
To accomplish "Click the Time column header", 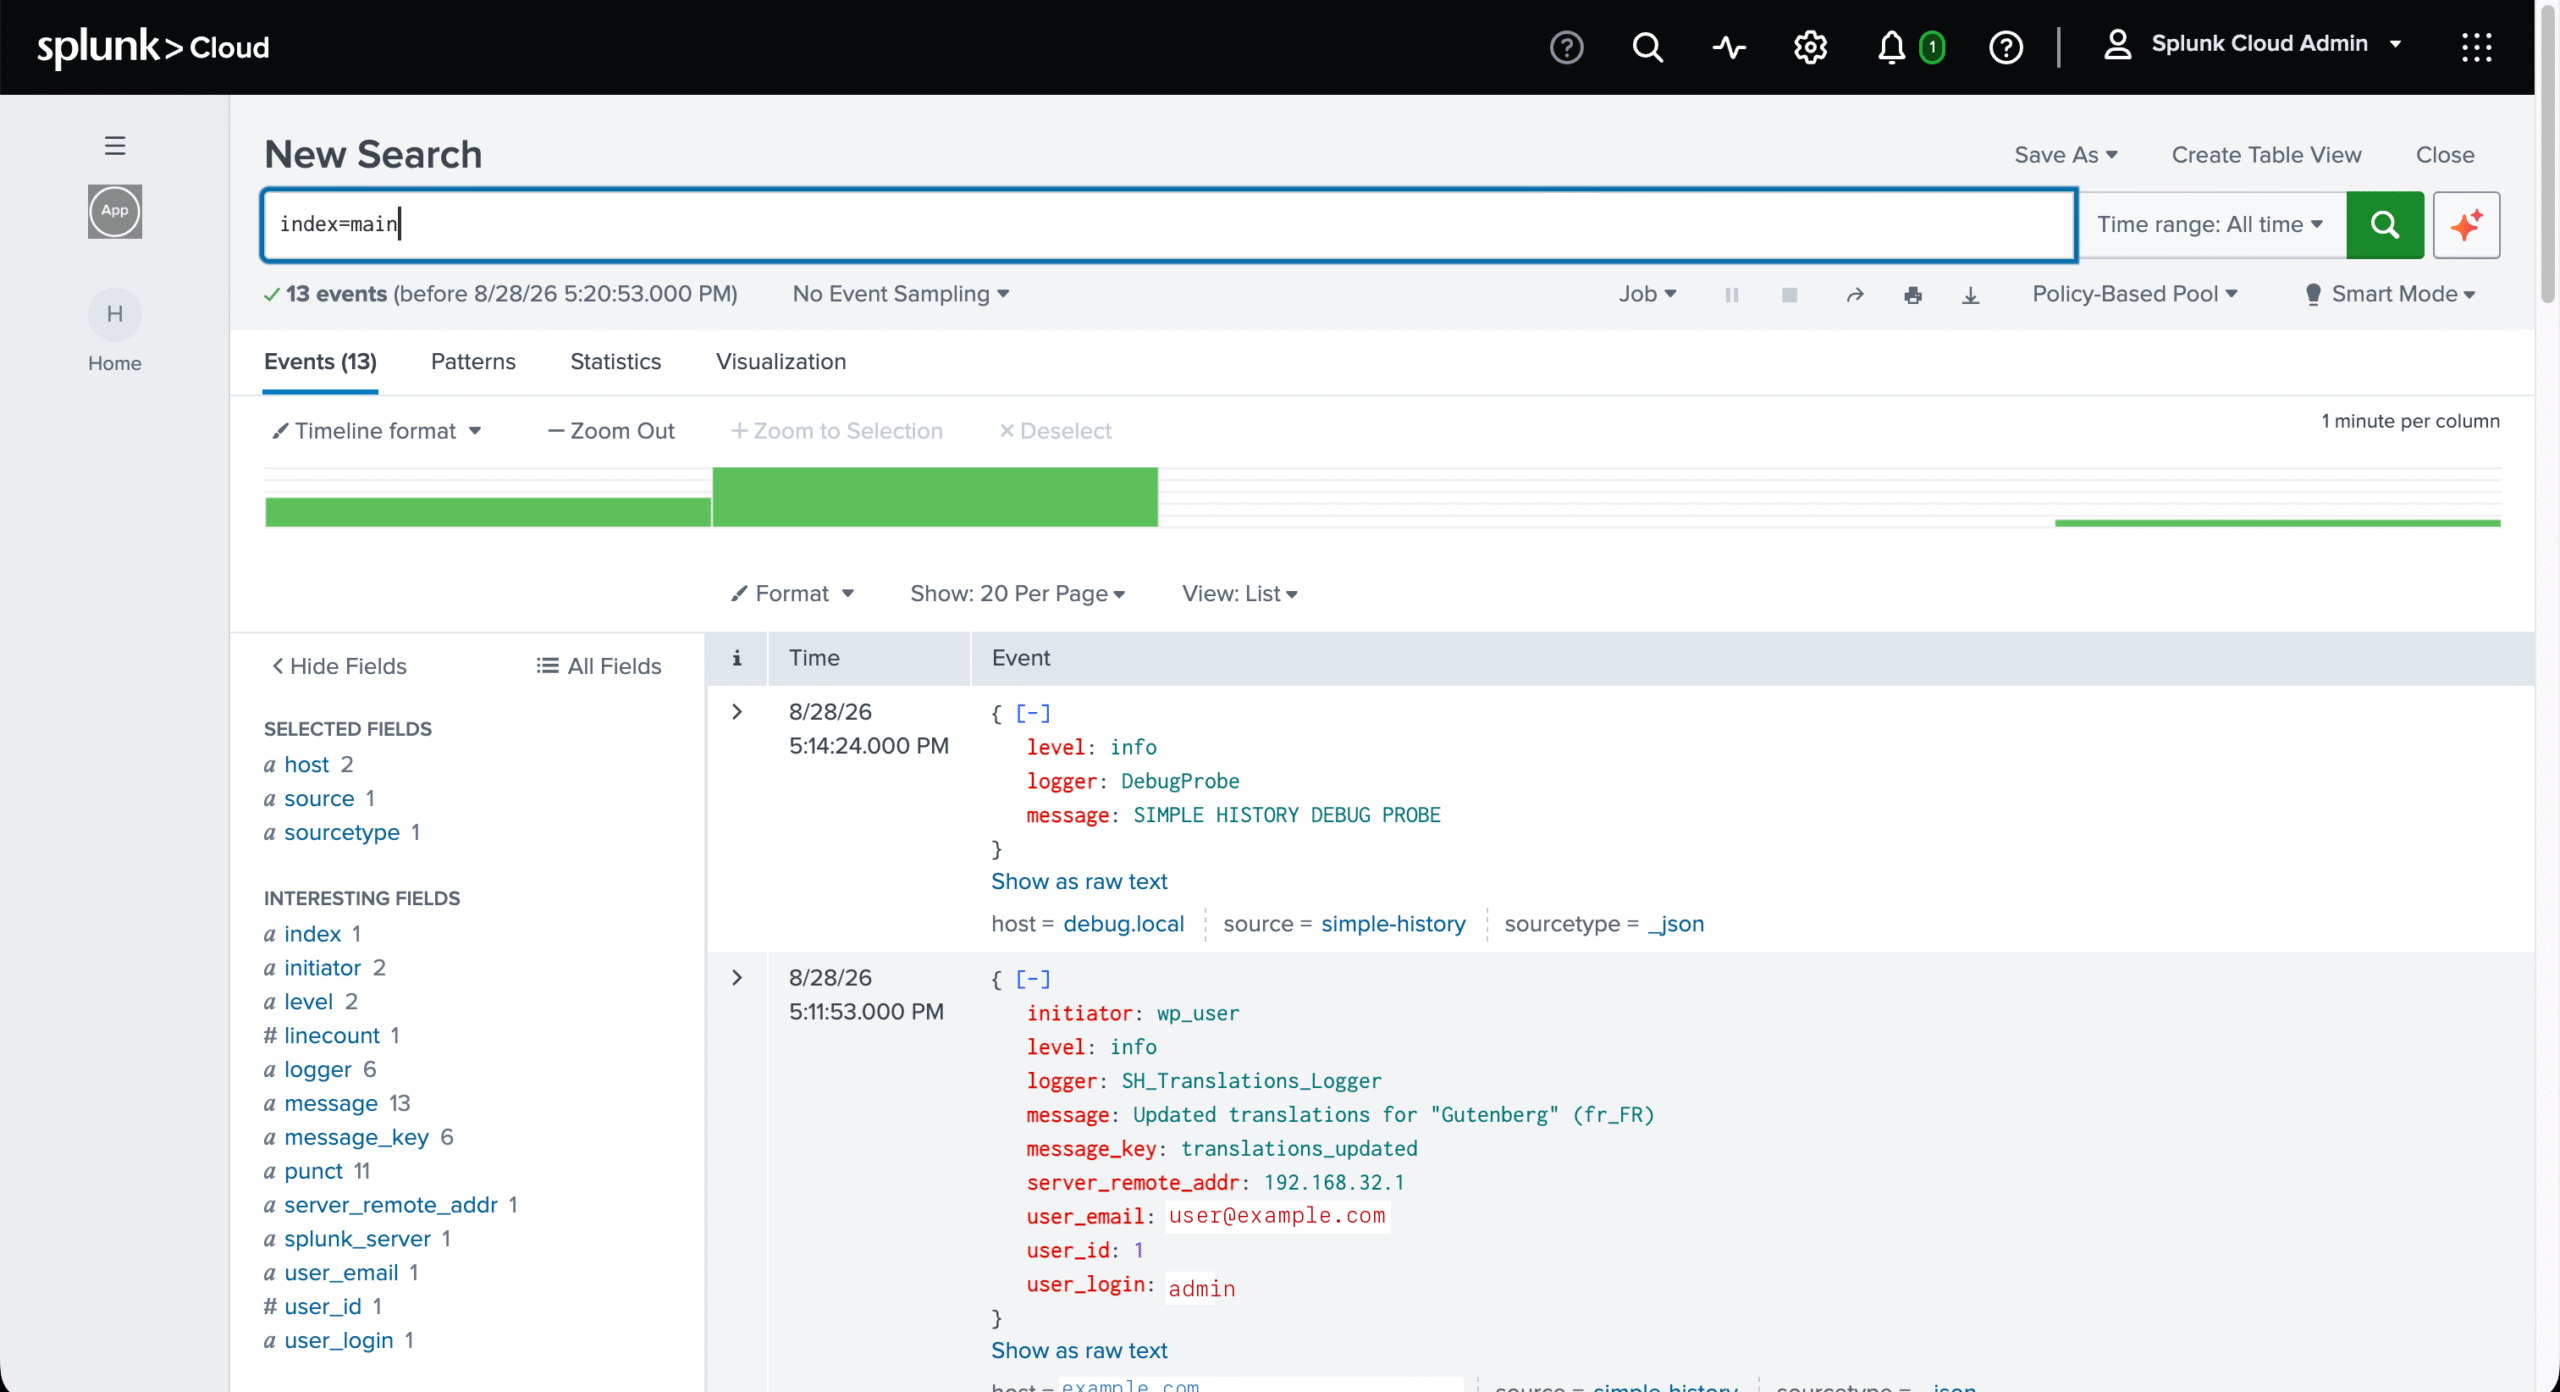I will tap(868, 658).
